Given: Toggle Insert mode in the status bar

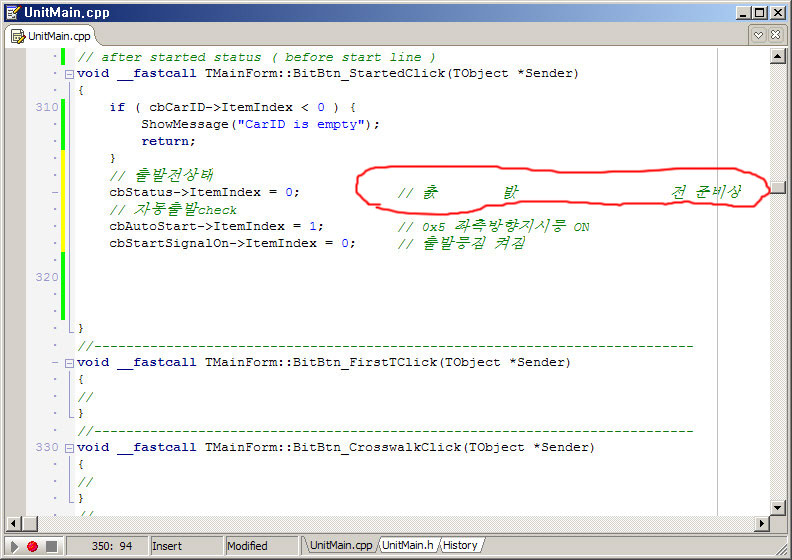Looking at the screenshot, I should [185, 546].
